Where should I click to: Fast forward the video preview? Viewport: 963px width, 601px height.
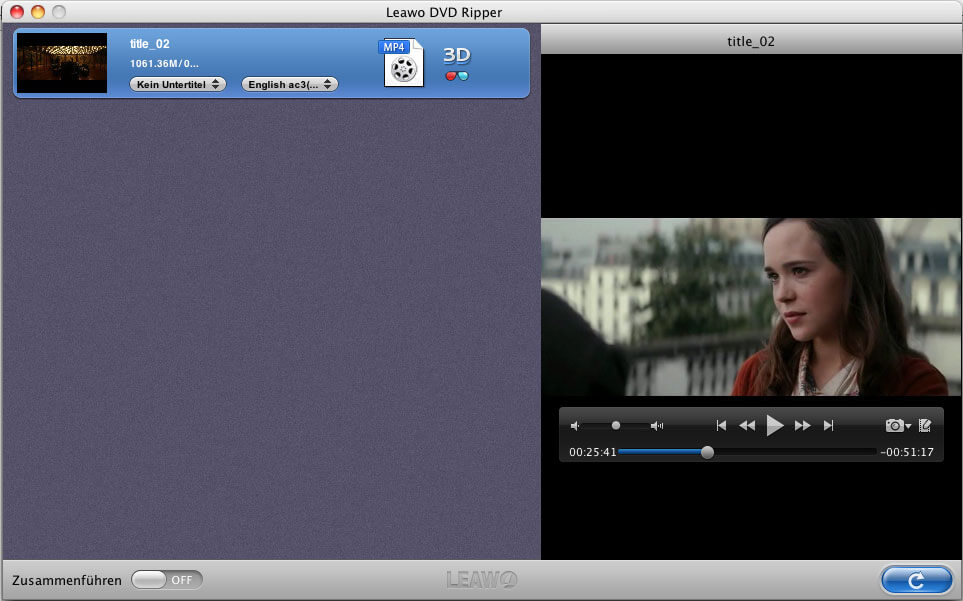[802, 425]
